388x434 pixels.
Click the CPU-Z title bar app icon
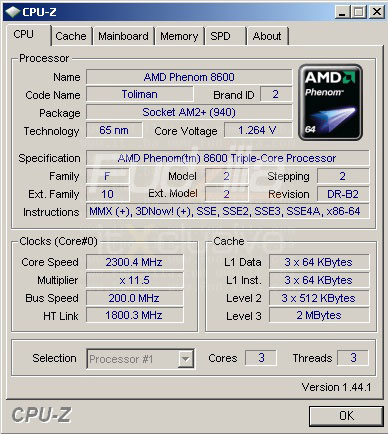point(13,12)
